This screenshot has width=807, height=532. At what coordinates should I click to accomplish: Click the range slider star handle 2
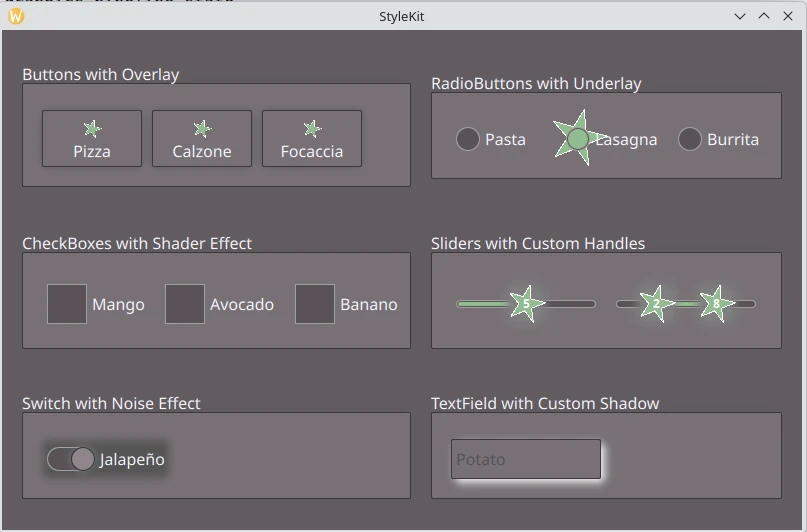[656, 304]
